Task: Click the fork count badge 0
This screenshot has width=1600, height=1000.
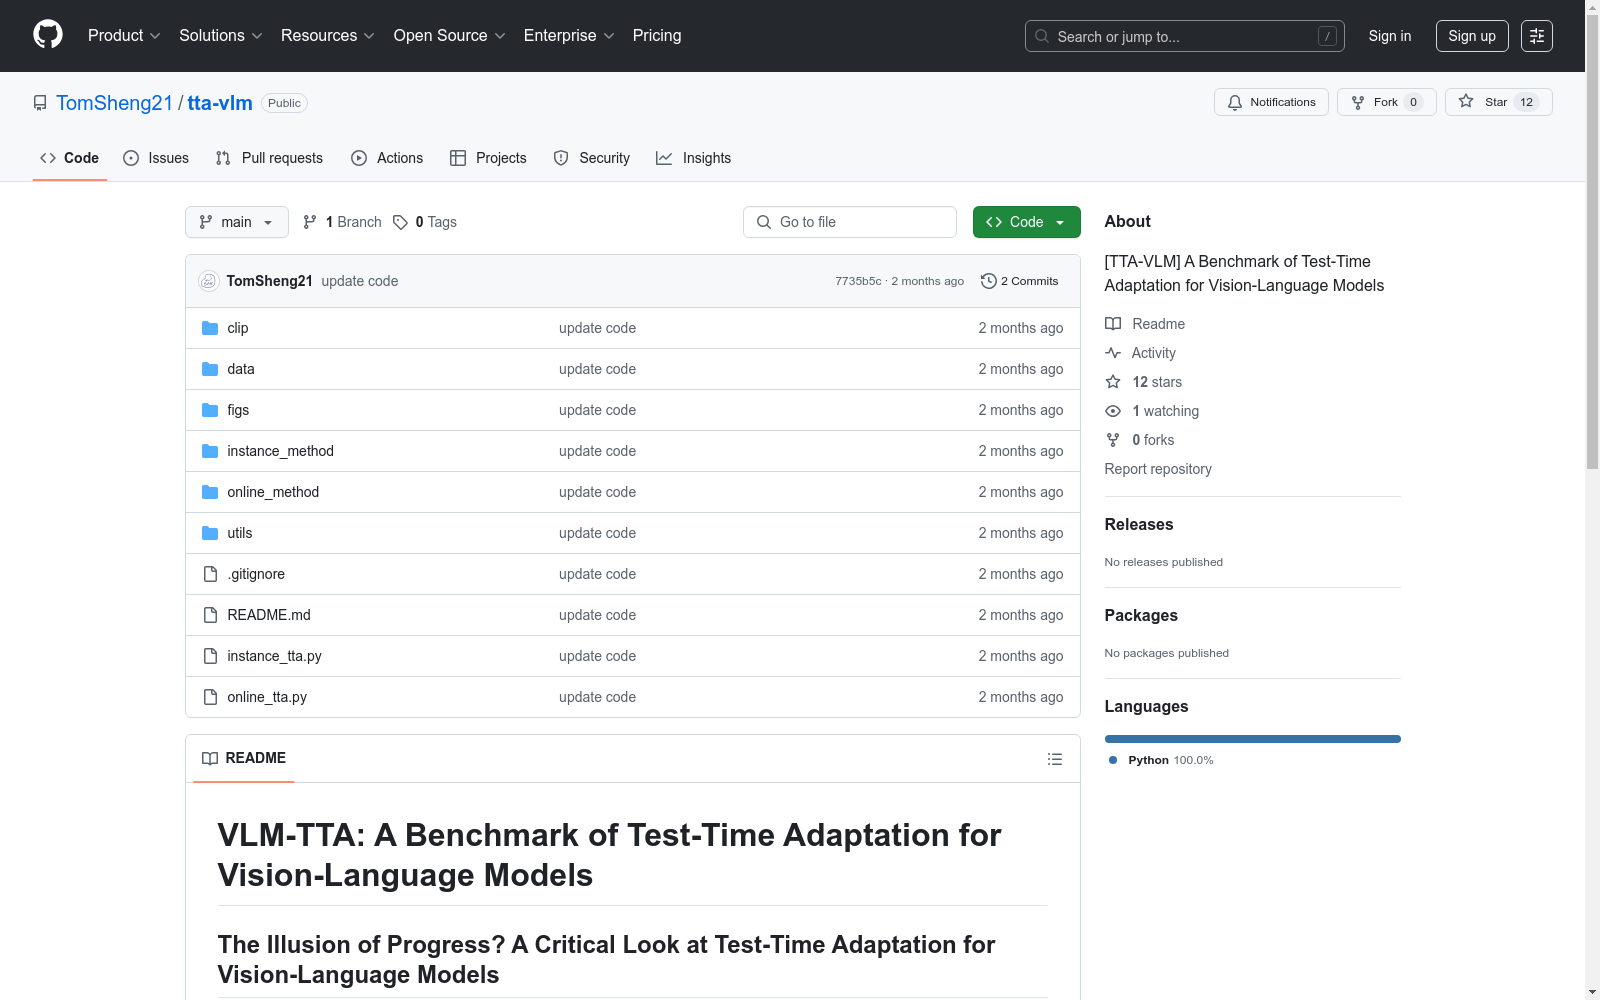Action: click(x=1413, y=102)
